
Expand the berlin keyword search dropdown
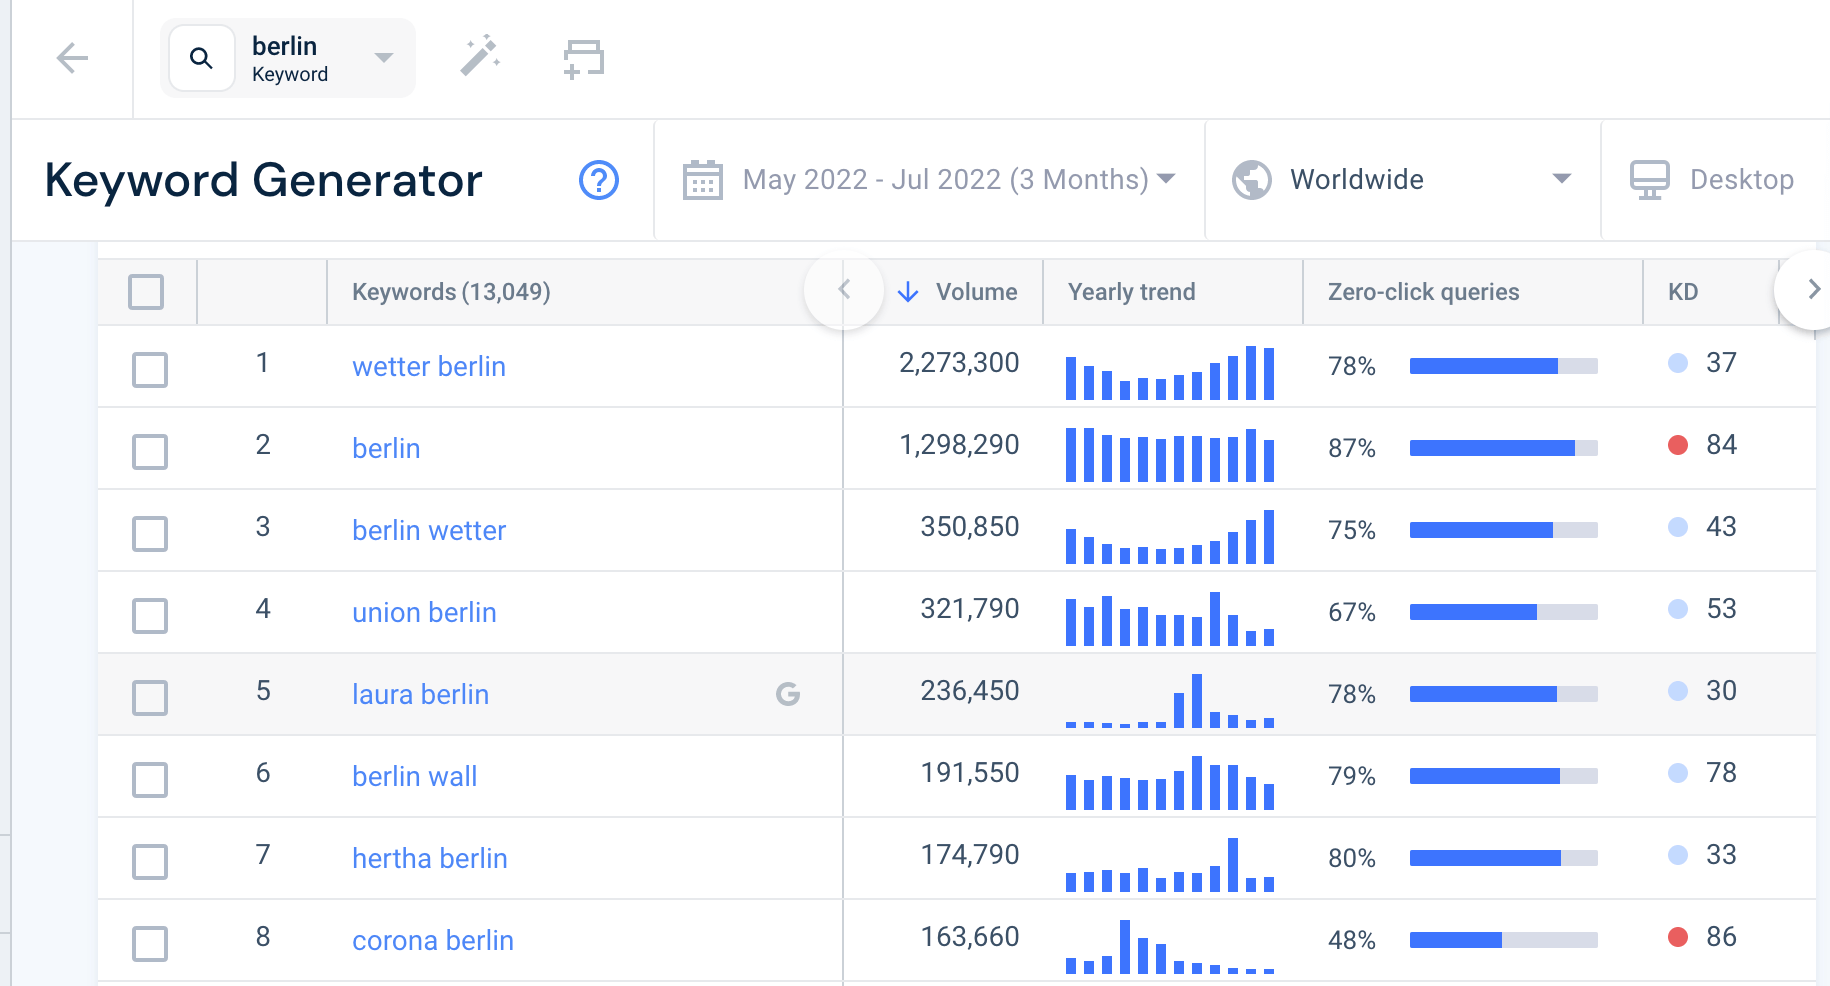[x=384, y=58]
